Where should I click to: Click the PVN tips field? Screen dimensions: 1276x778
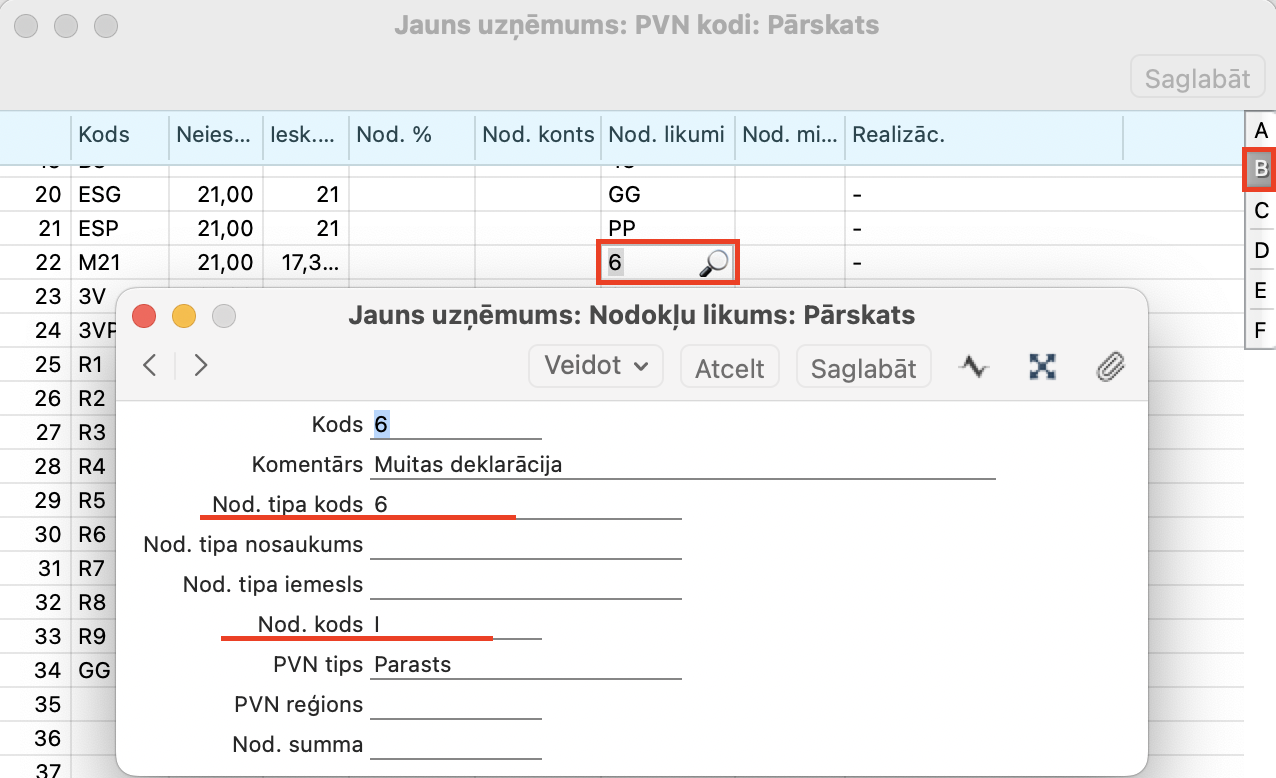tap(525, 665)
